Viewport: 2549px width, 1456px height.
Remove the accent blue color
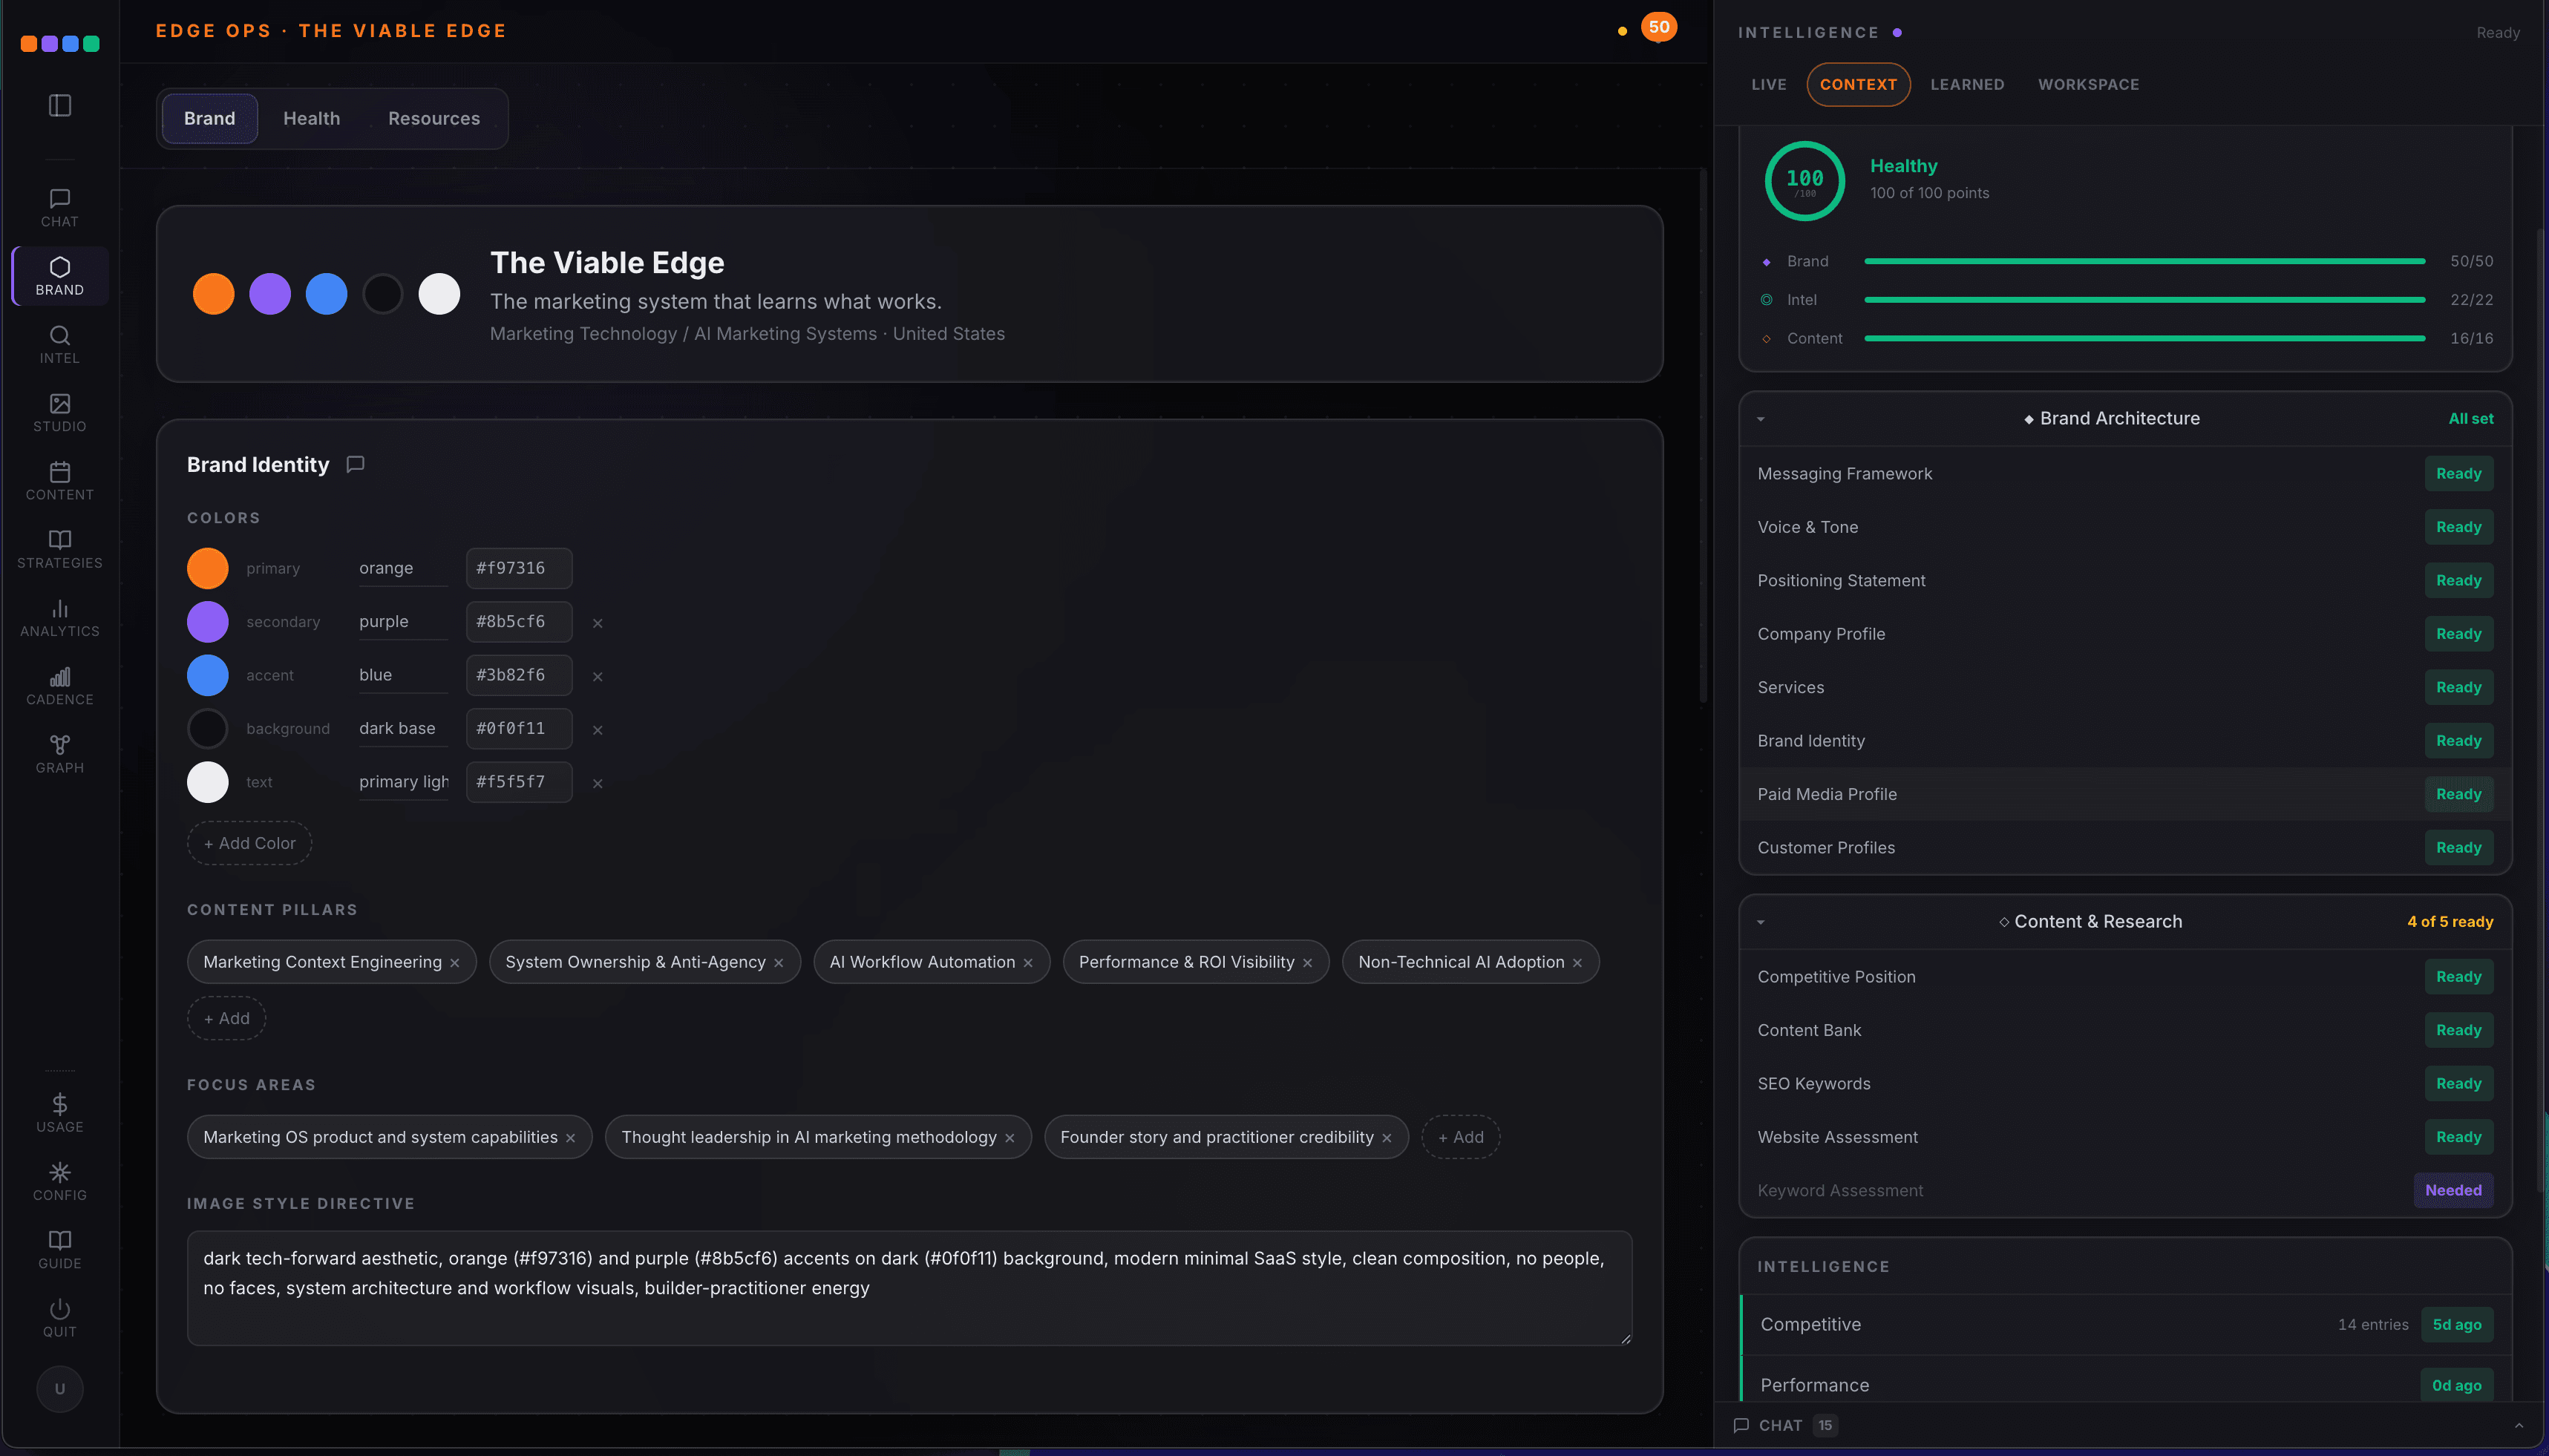coord(597,676)
